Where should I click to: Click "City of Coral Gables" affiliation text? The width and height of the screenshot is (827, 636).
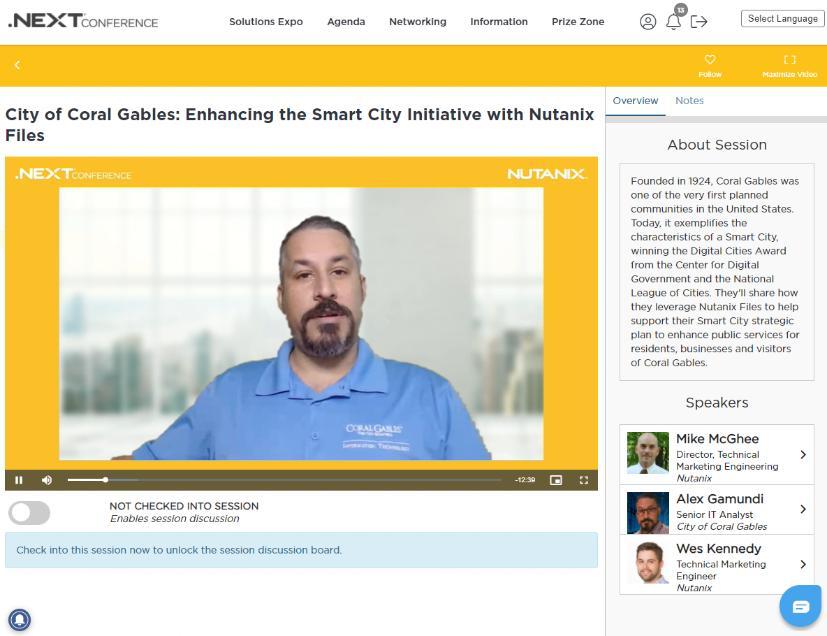[x=722, y=526]
